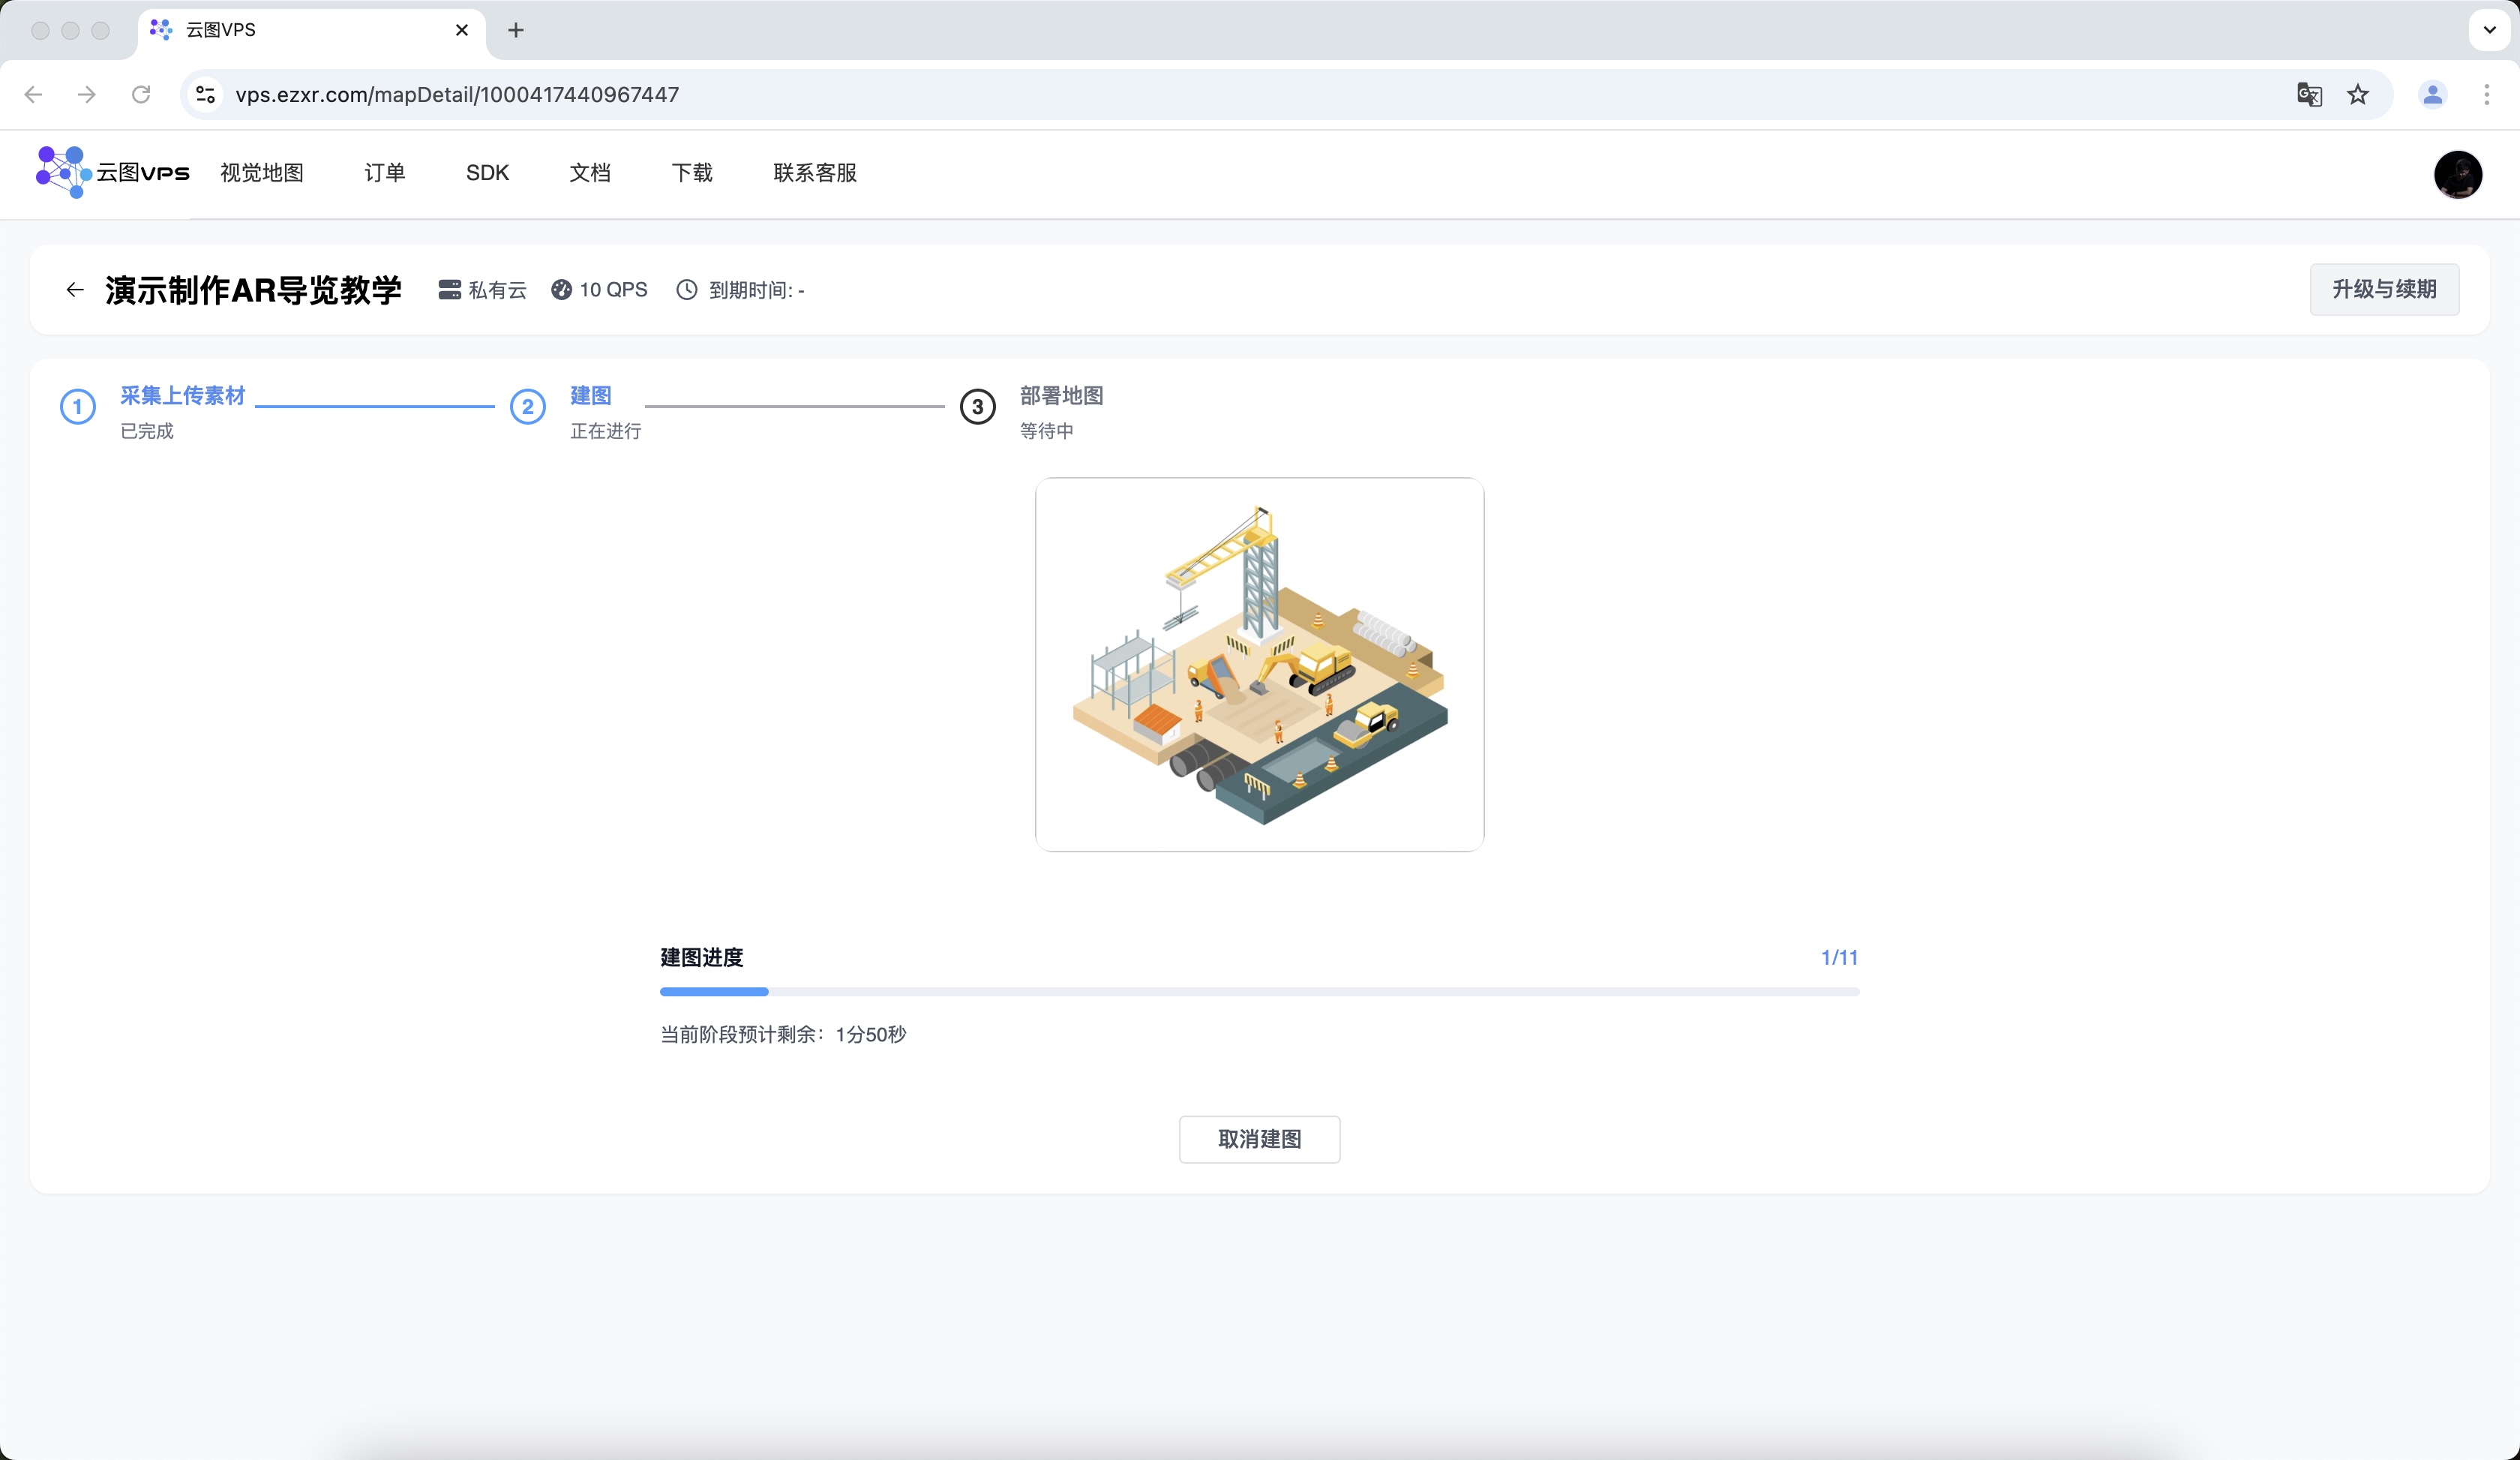Image resolution: width=2520 pixels, height=1460 pixels.
Task: Reload the page with refresh icon
Action: [x=141, y=94]
